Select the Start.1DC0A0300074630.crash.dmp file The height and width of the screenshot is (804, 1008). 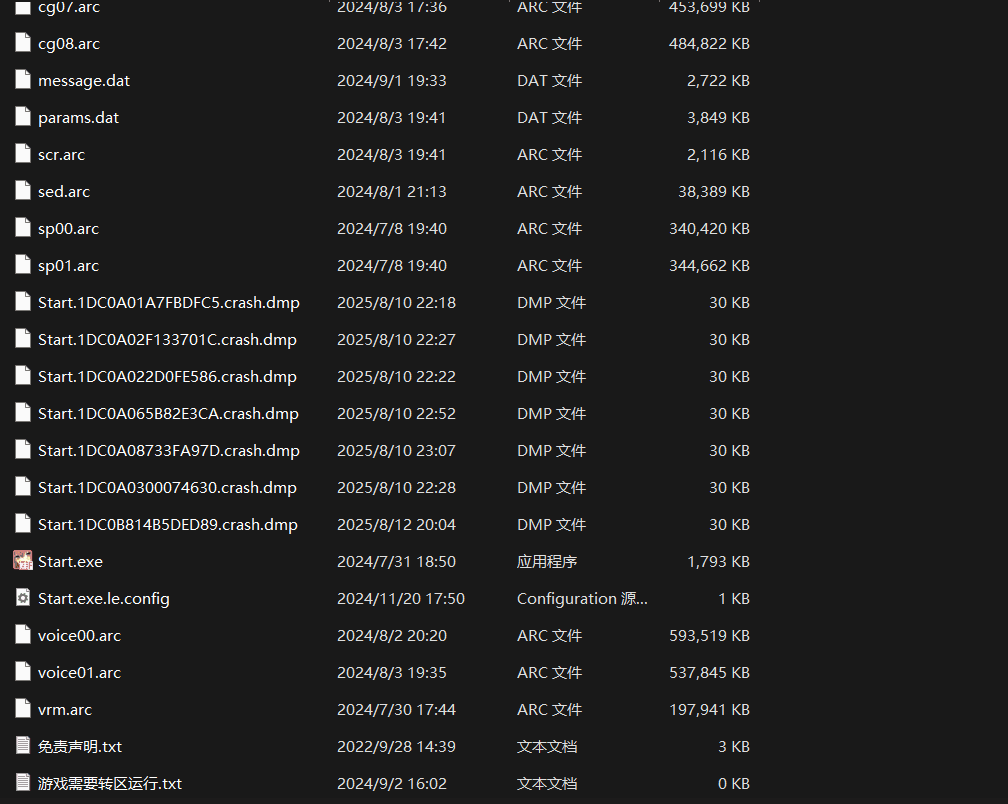[x=167, y=487]
